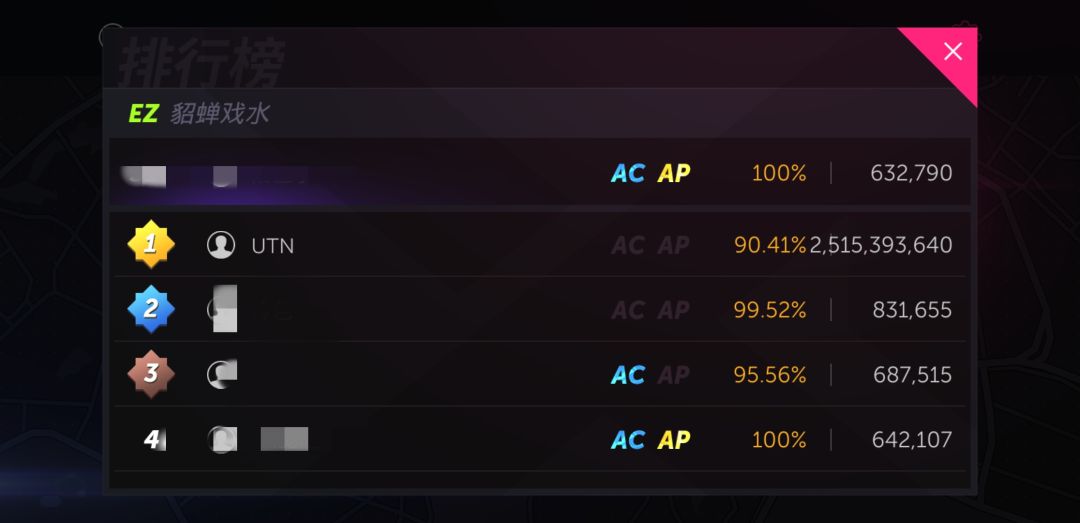This screenshot has width=1080, height=523.
Task: Open UTN's player avatar icon
Action: [221, 245]
